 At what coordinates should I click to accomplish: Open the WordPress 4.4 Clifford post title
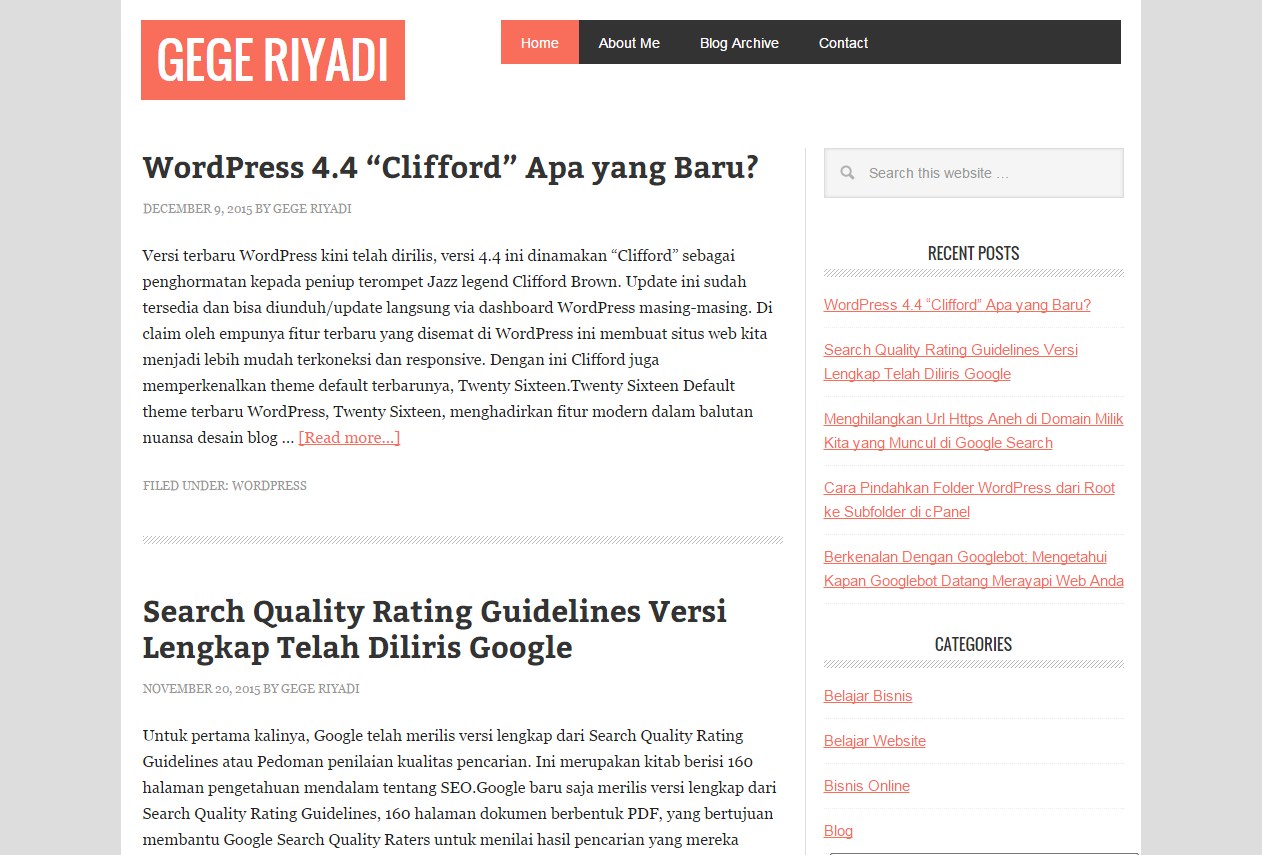click(450, 167)
